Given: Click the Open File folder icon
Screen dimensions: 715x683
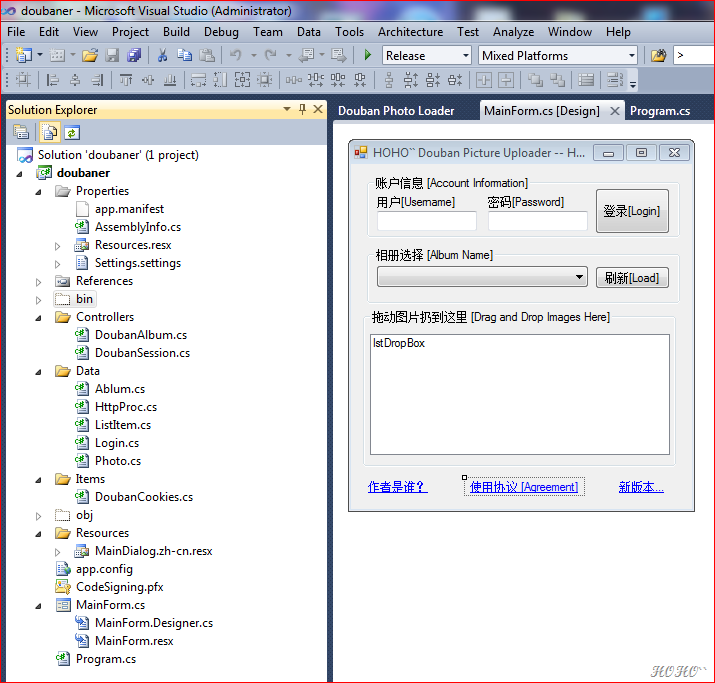Looking at the screenshot, I should (90, 55).
